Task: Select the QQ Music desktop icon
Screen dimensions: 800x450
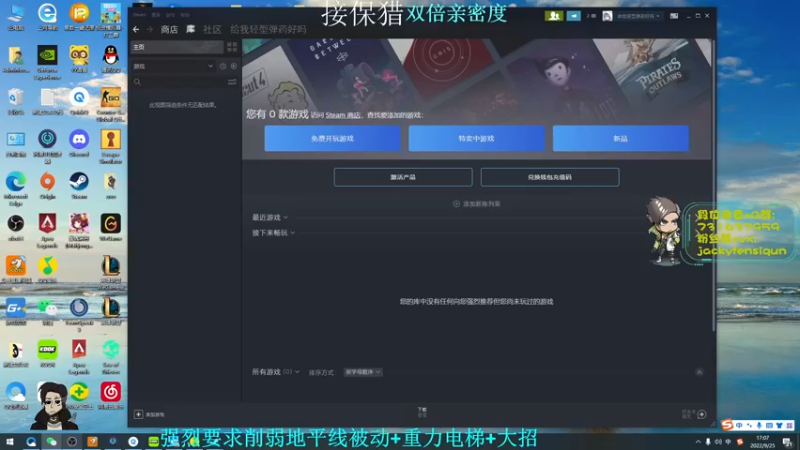Action: (47, 270)
